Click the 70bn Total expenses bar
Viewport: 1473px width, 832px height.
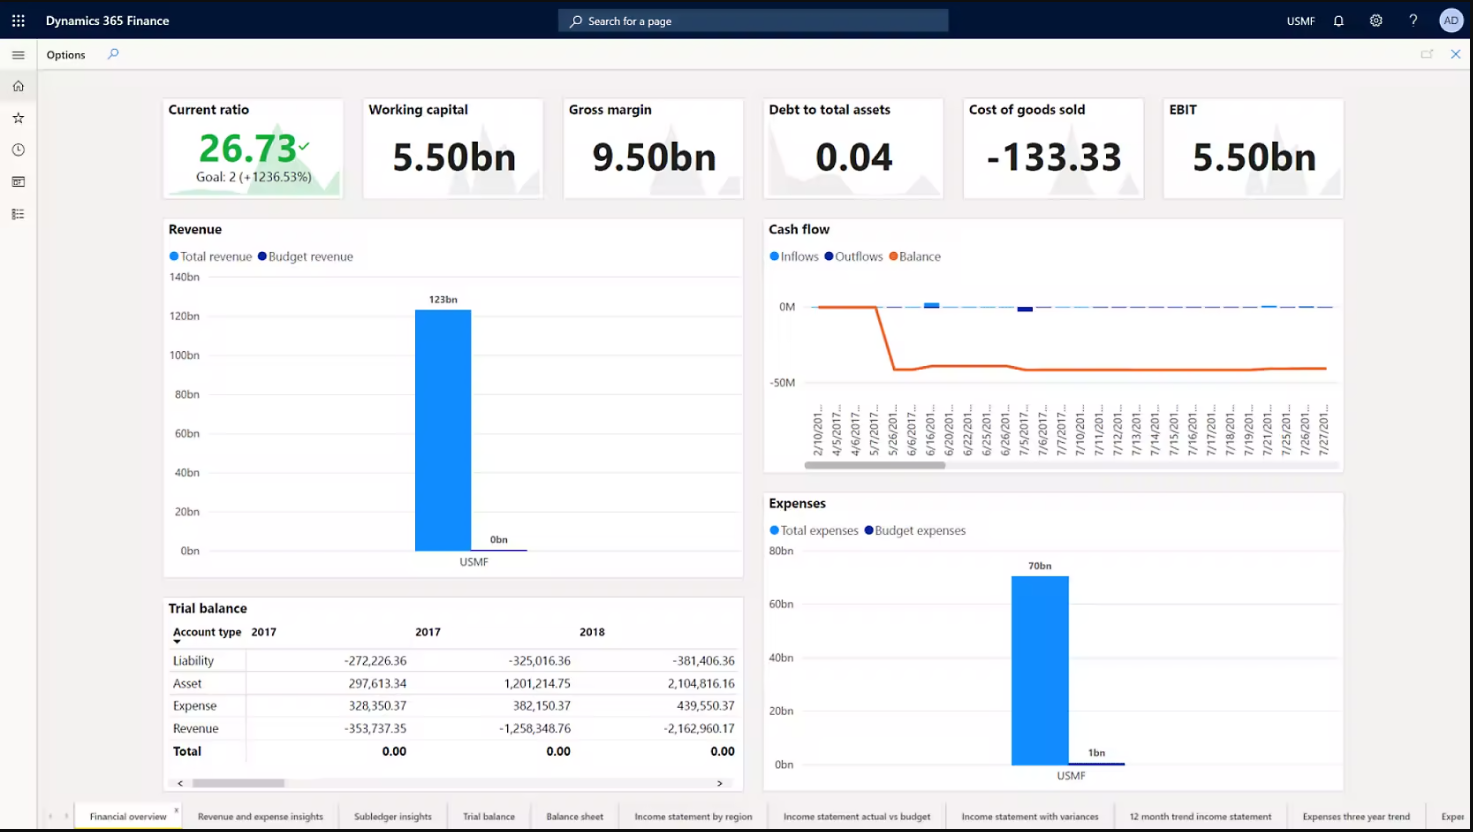tap(1040, 670)
